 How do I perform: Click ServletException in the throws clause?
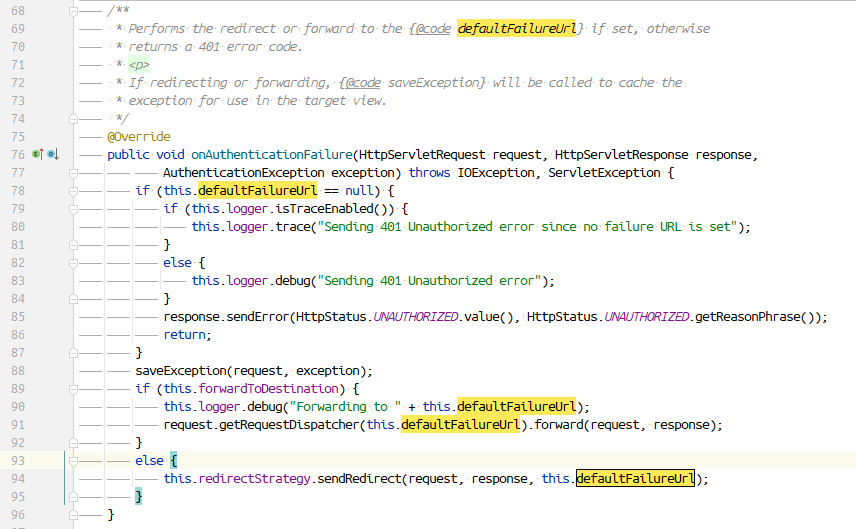(x=604, y=173)
